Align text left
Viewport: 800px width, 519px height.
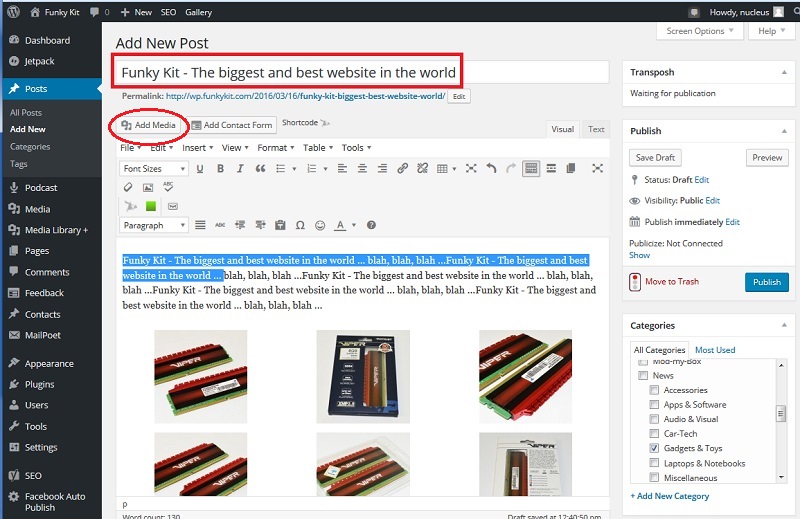pyautogui.click(x=342, y=168)
